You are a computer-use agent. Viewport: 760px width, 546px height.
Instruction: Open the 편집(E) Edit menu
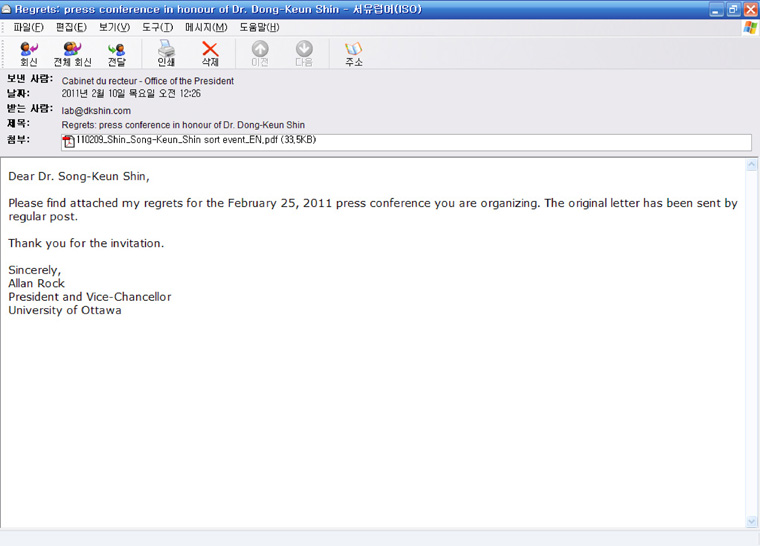[68, 27]
